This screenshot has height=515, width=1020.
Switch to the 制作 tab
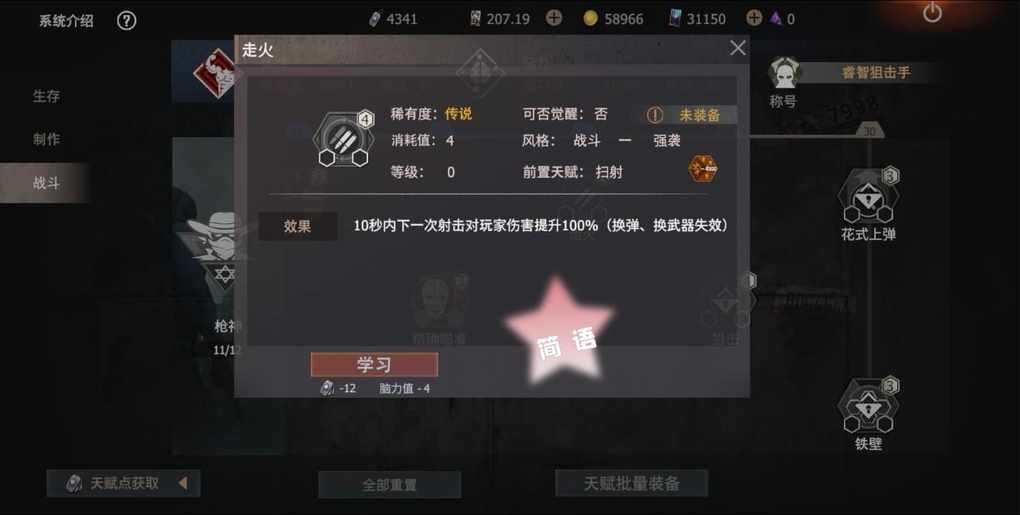point(46,139)
